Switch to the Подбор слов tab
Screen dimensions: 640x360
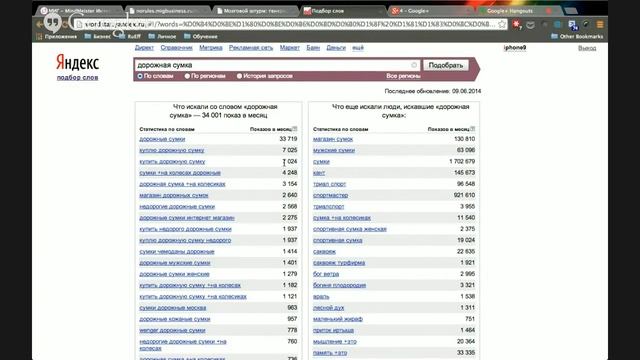[x=343, y=11]
